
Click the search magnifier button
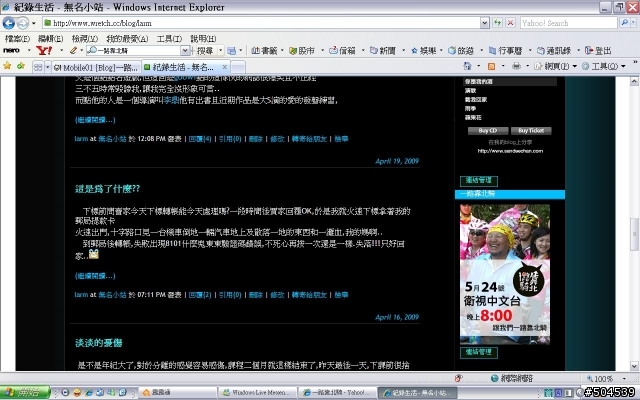(x=624, y=23)
